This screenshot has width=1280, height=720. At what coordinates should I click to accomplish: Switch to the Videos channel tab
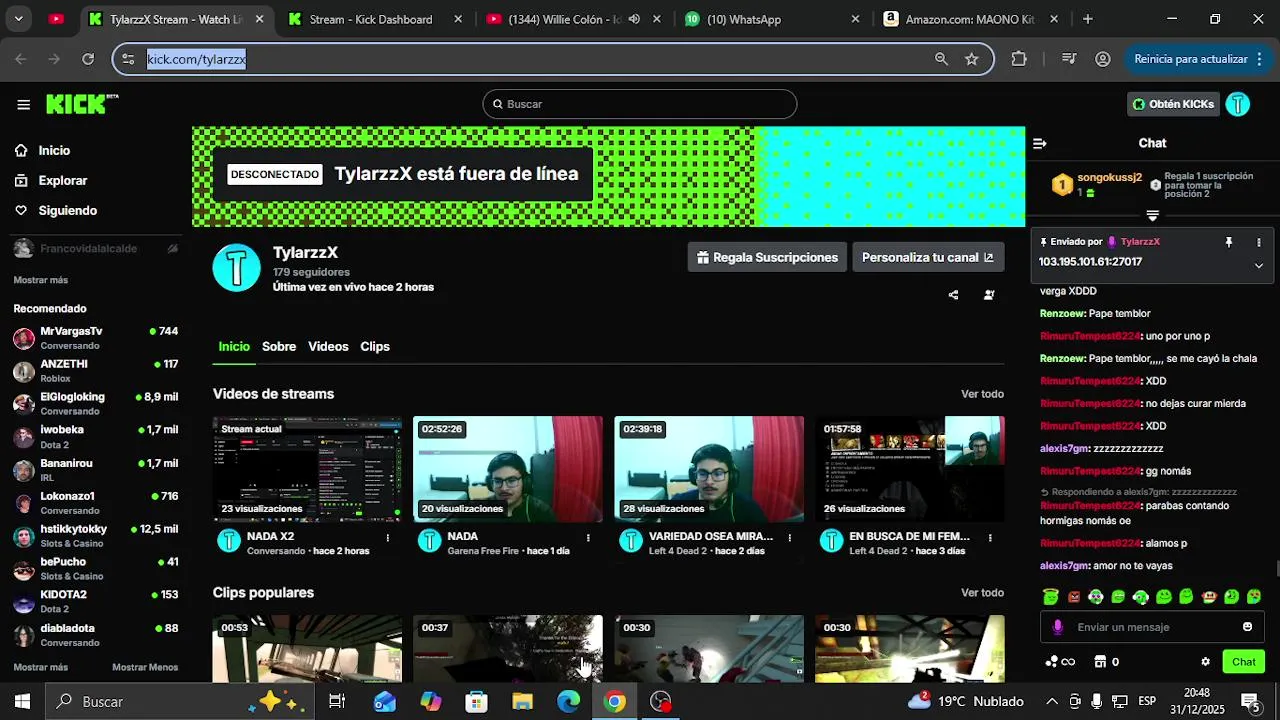pyautogui.click(x=328, y=346)
